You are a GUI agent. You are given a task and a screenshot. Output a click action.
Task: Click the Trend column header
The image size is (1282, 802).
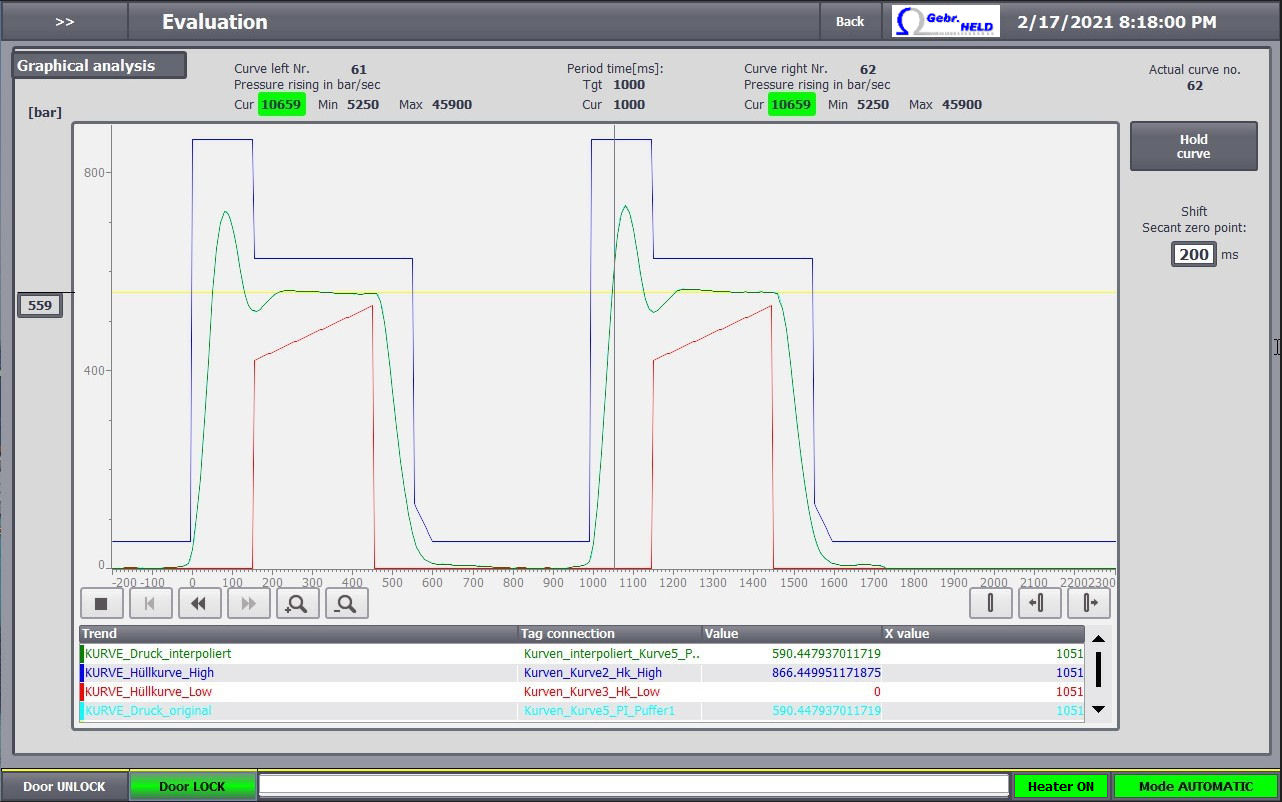[298, 634]
